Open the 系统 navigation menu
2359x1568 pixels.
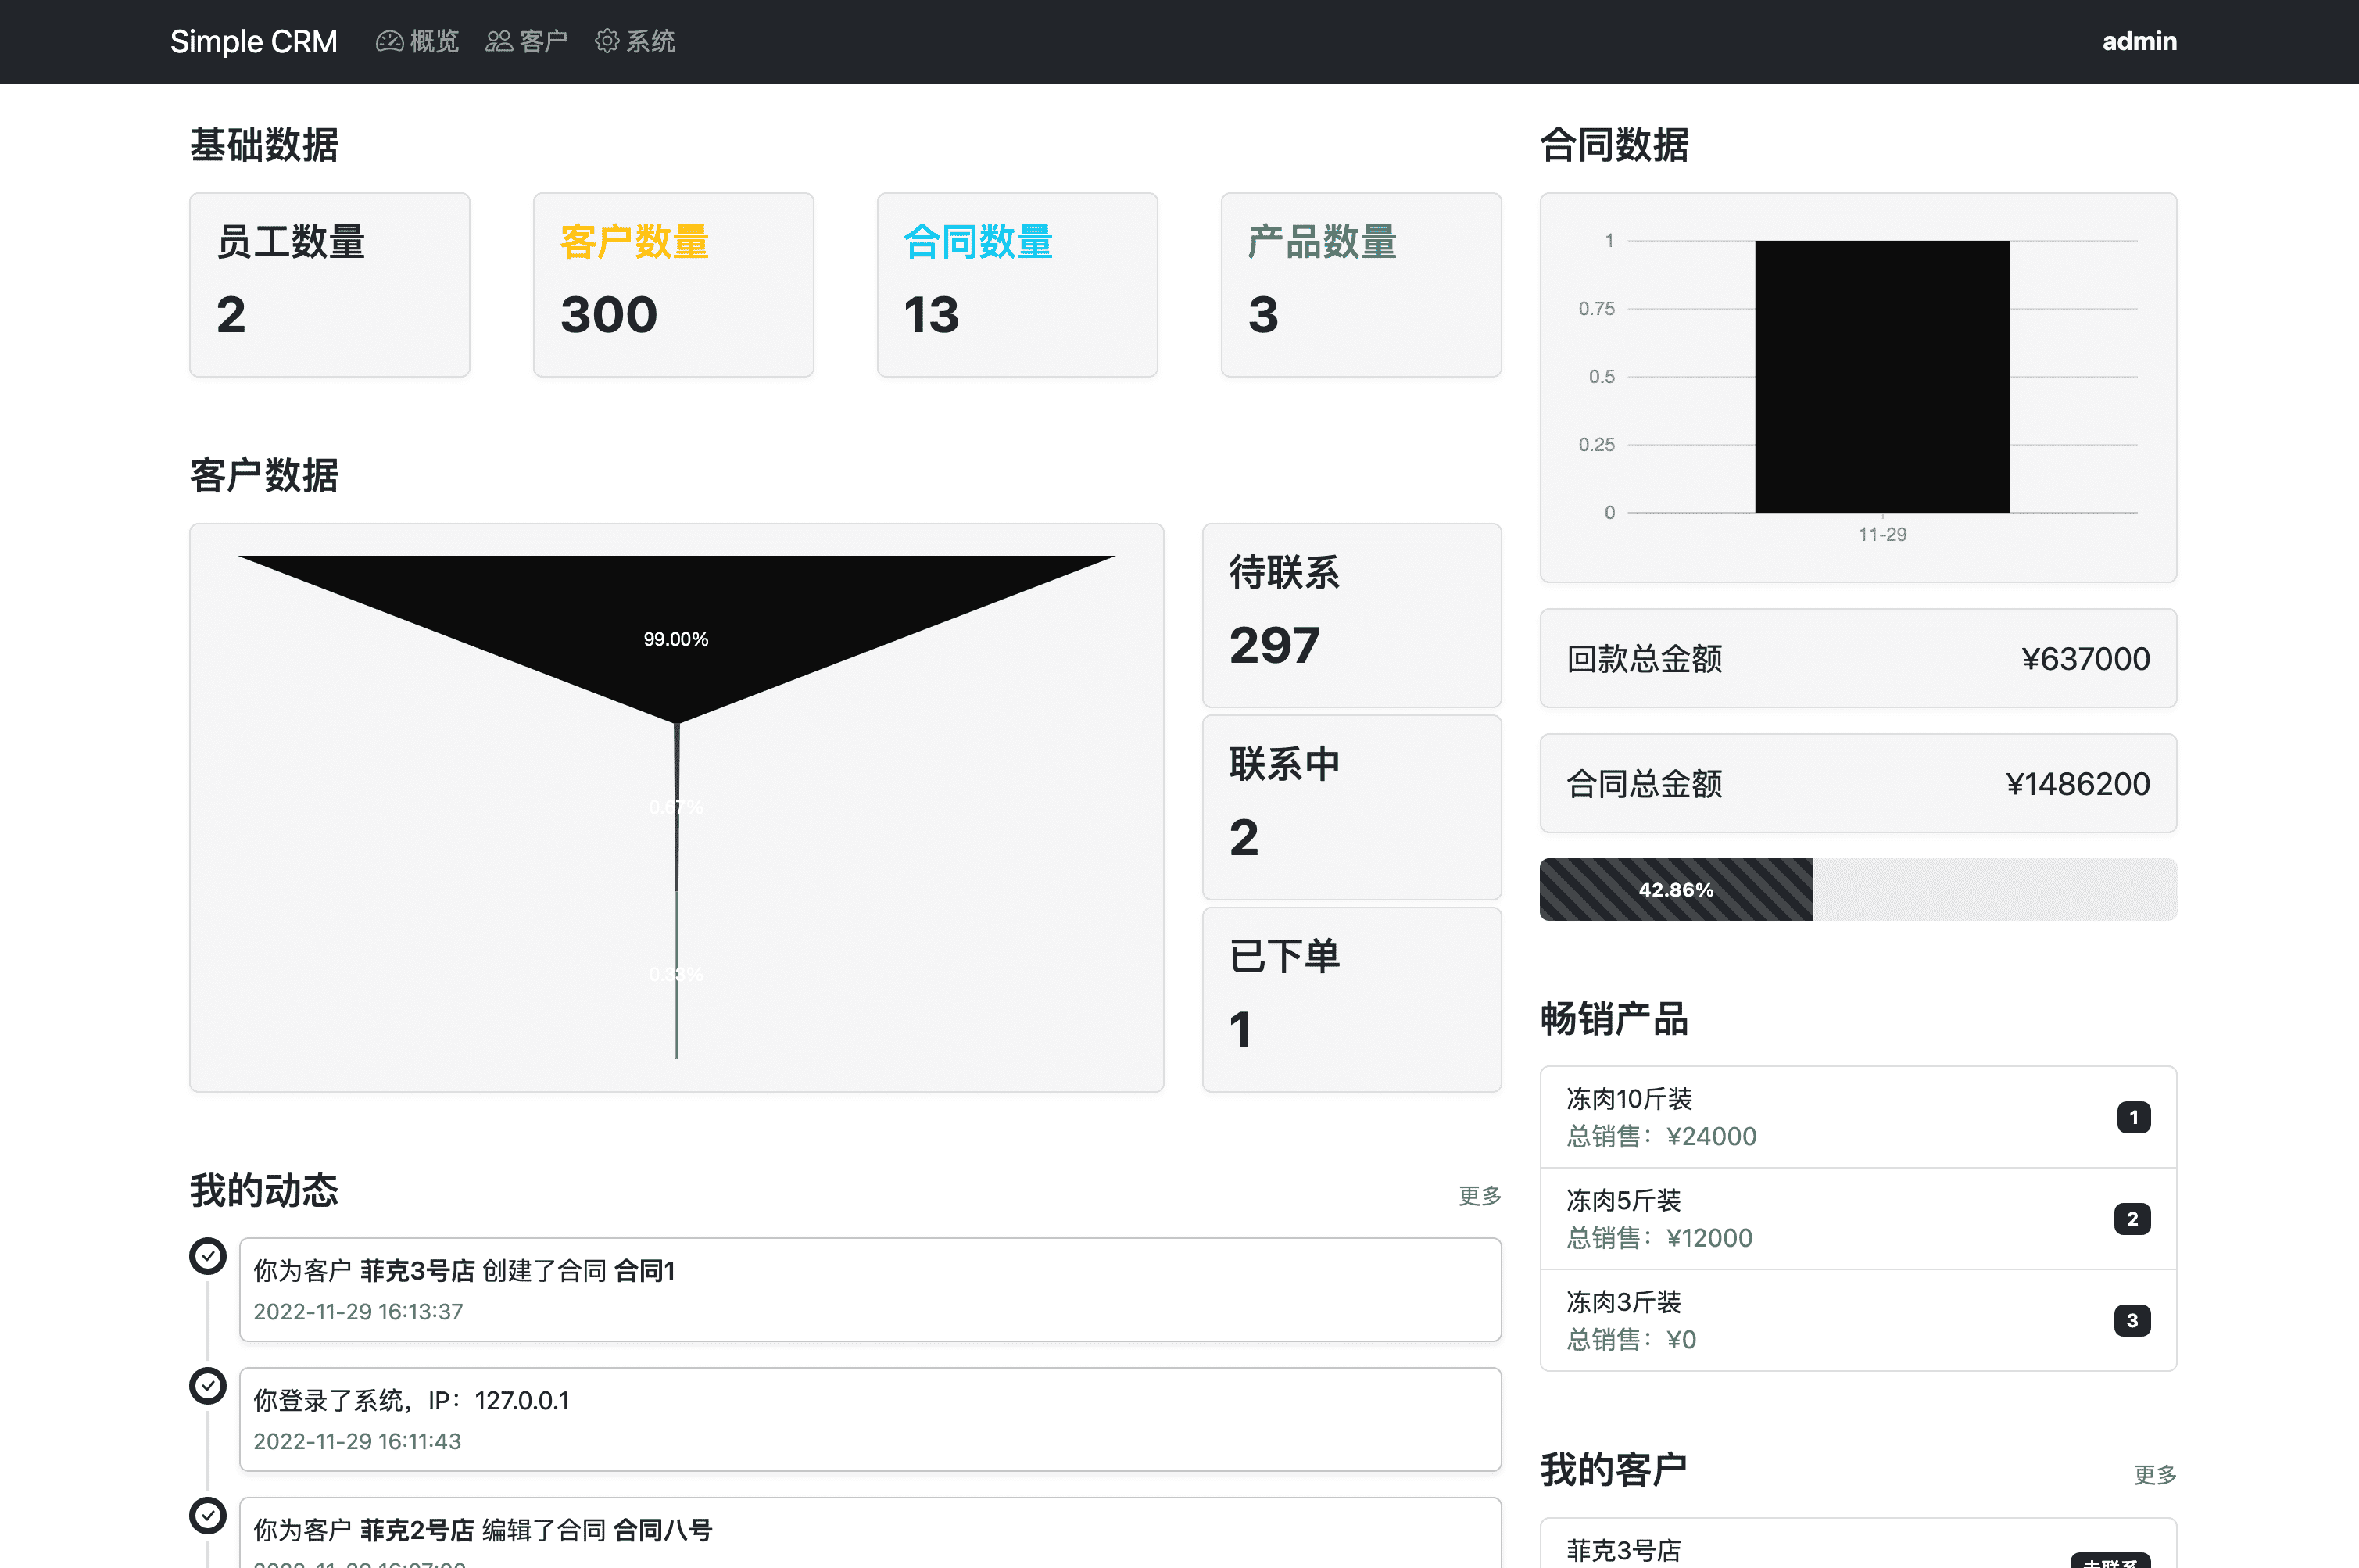click(650, 41)
